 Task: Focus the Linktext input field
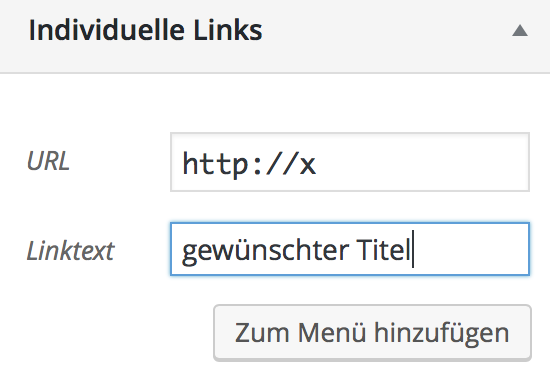coord(350,249)
